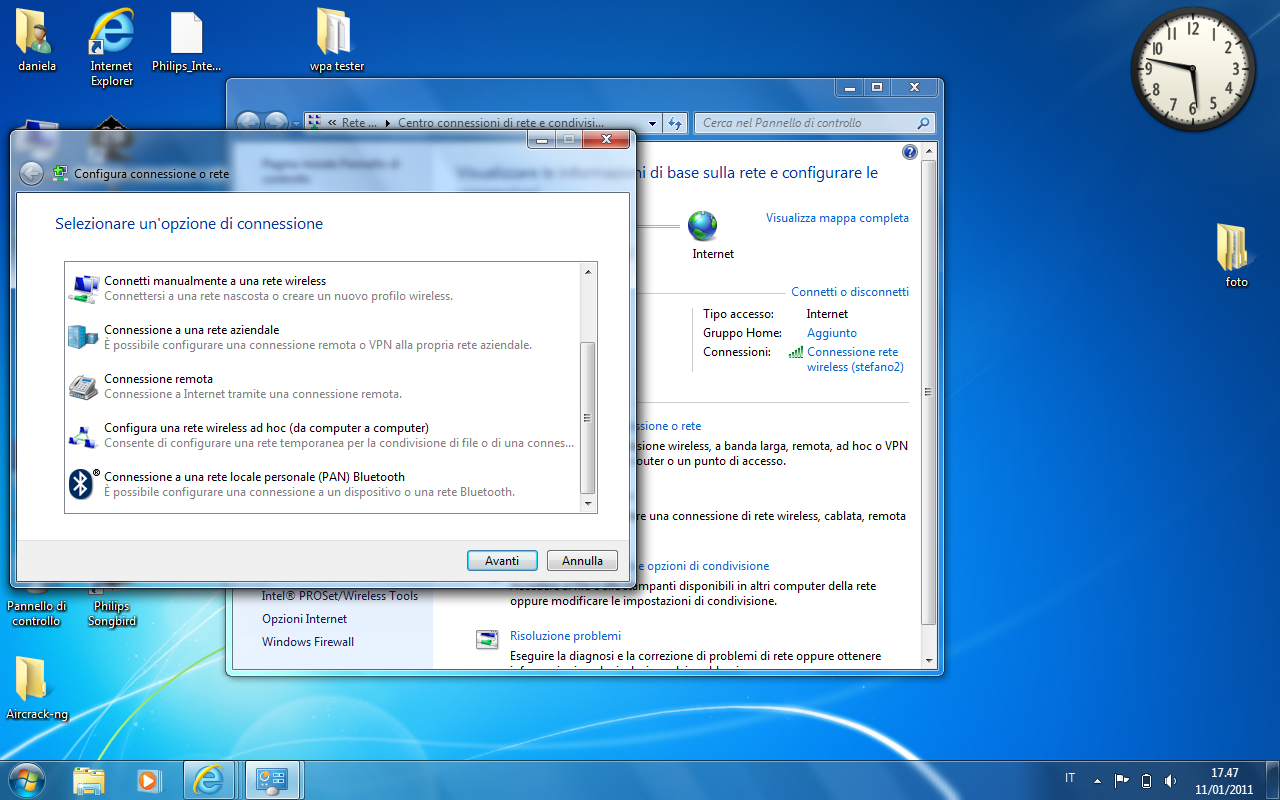Click the Centro connessioni di rete breadcrumb
The width and height of the screenshot is (1280, 800).
[501, 123]
